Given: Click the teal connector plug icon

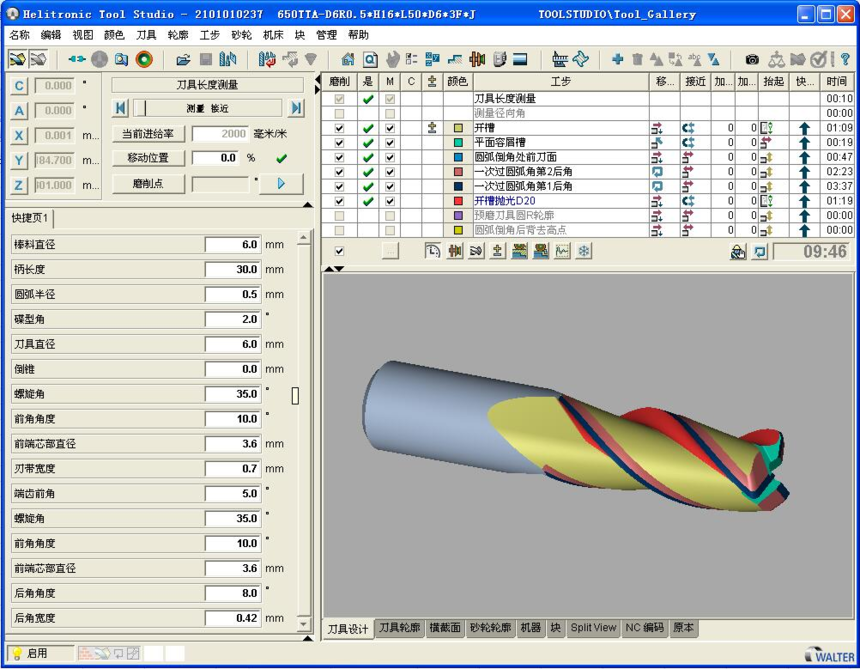Looking at the screenshot, I should click(x=76, y=59).
